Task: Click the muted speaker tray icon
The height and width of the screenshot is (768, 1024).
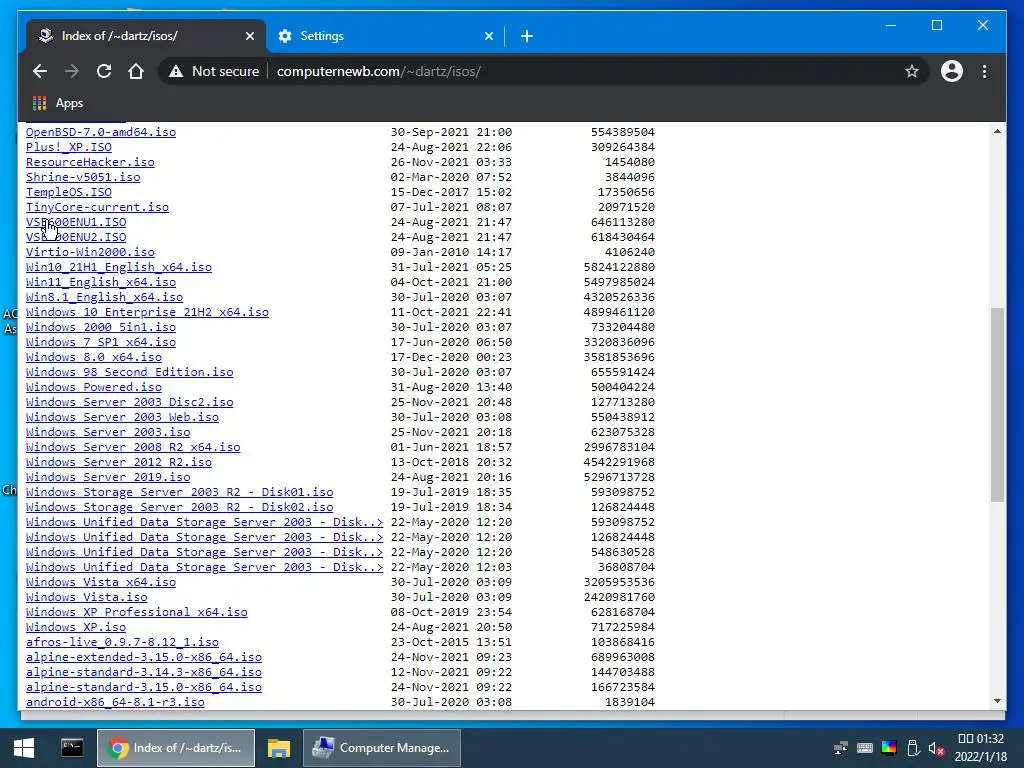Action: (x=936, y=748)
